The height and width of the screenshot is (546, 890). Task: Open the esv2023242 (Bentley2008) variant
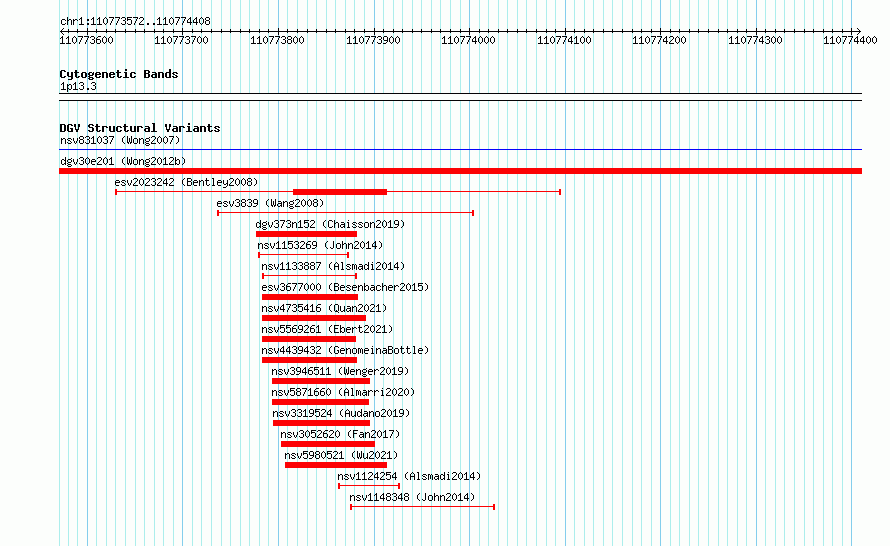pyautogui.click(x=186, y=182)
